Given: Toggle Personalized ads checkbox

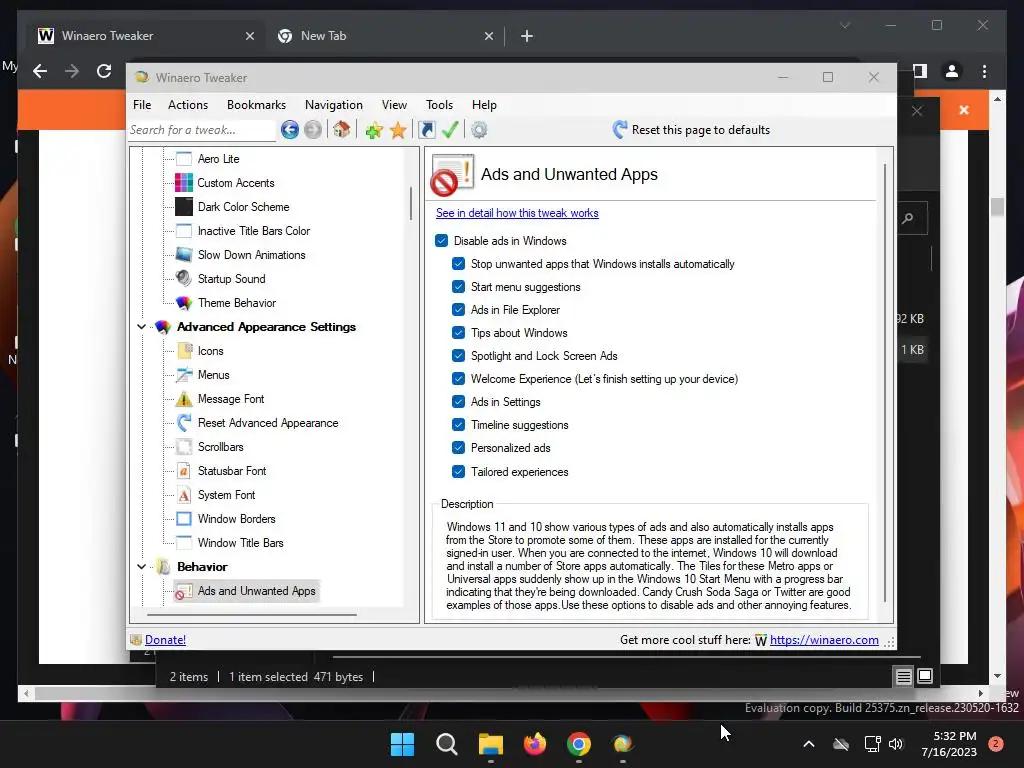Looking at the screenshot, I should (x=458, y=448).
